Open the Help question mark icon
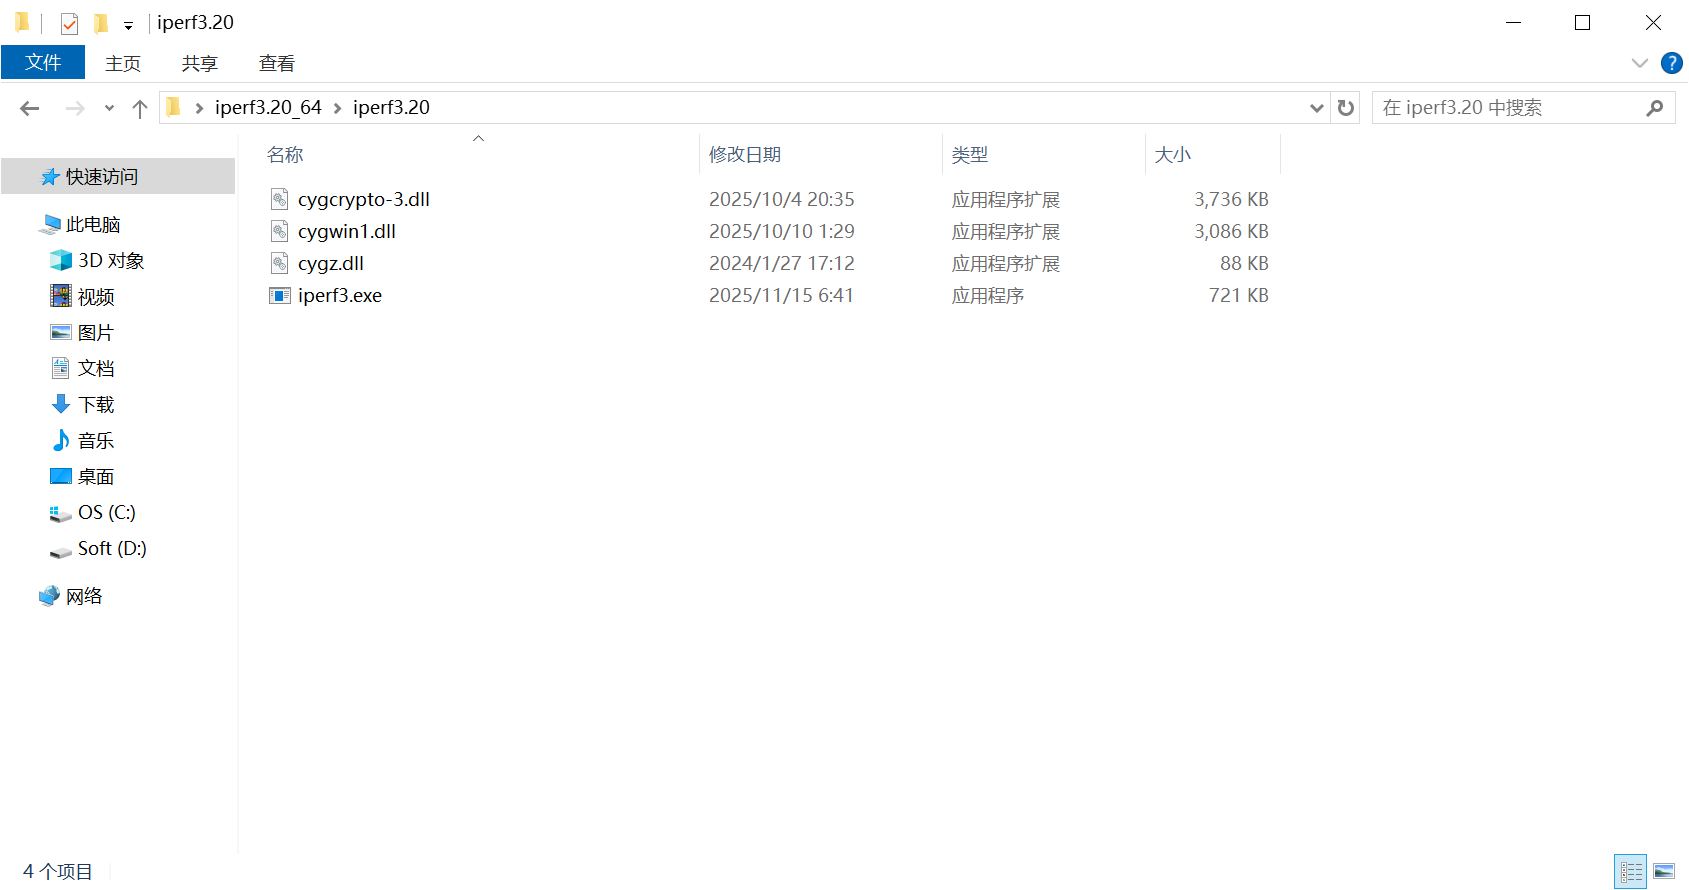This screenshot has height=890, width=1689. click(x=1671, y=63)
